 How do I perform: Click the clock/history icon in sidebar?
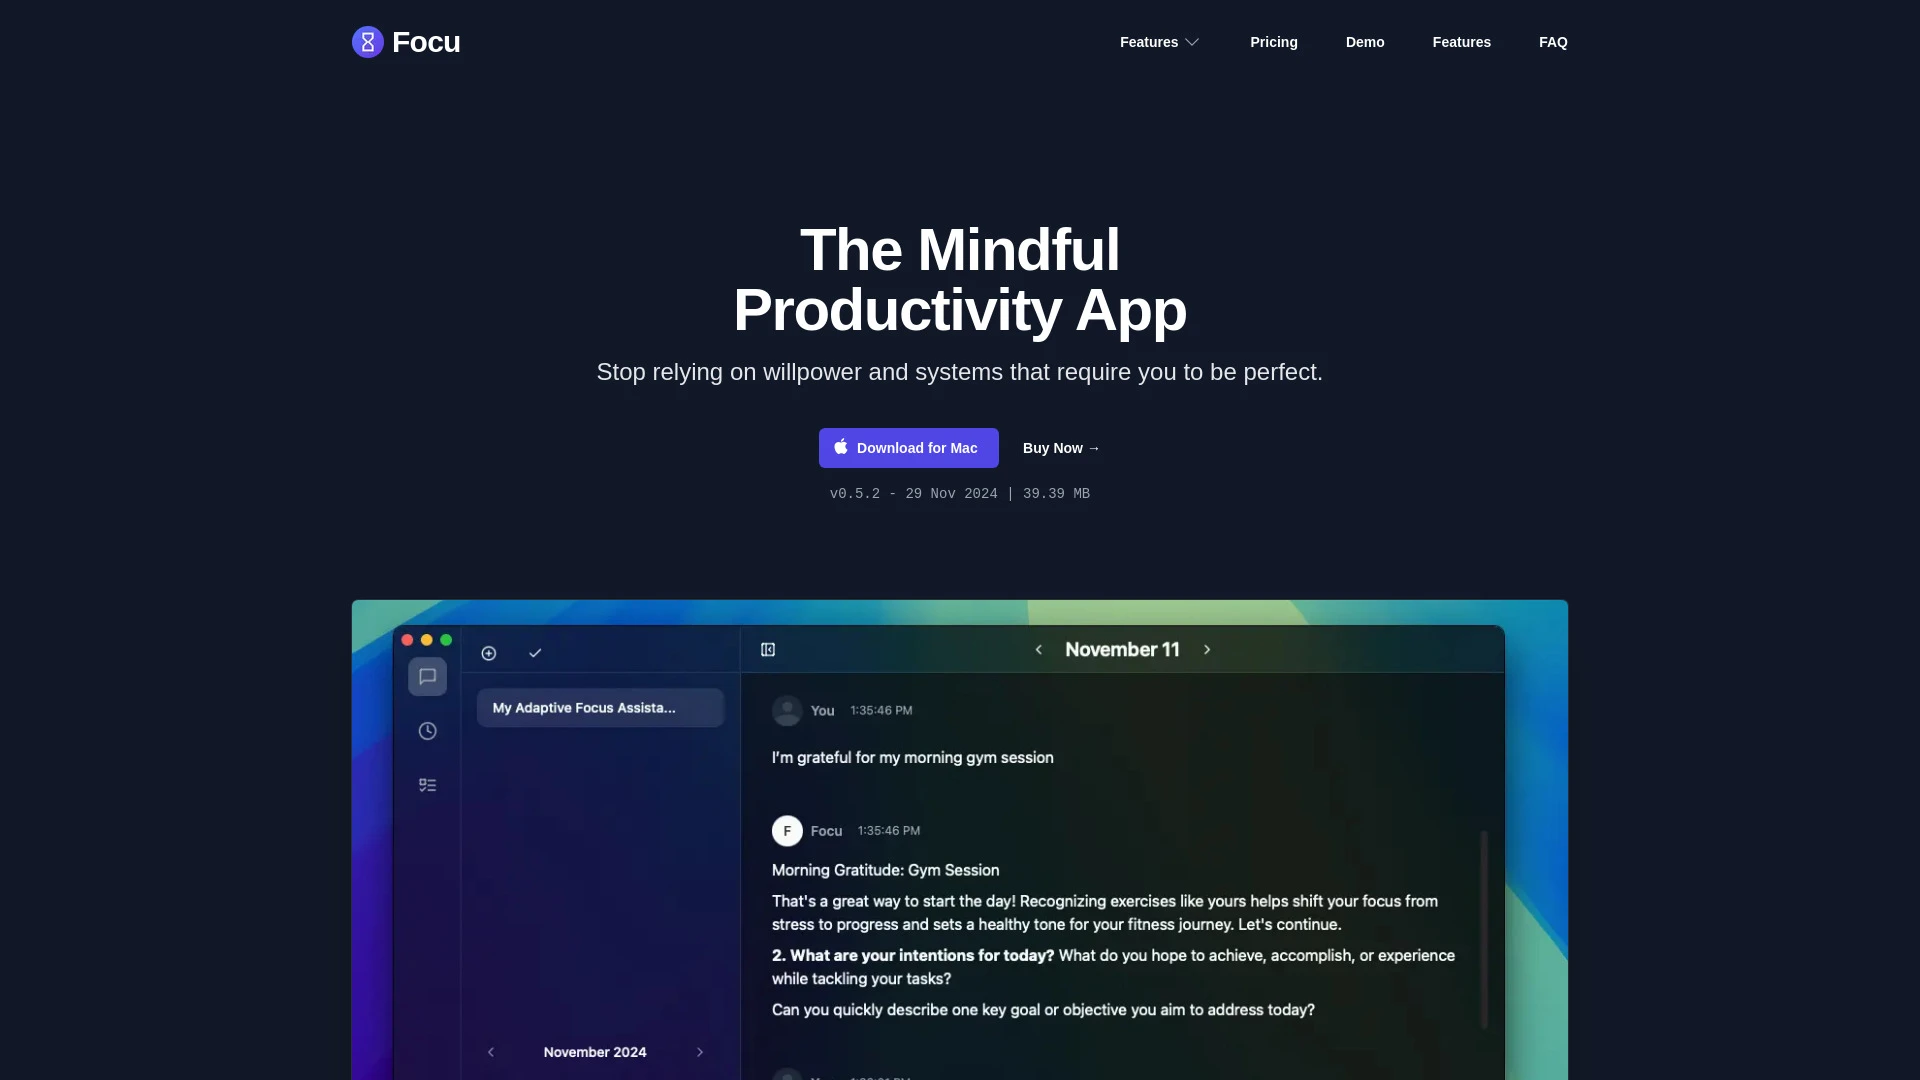(426, 731)
